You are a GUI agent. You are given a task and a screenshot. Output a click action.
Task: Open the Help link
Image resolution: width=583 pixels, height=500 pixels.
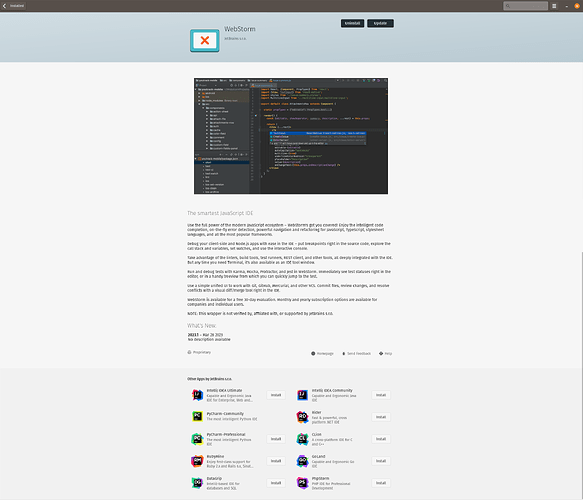[385, 353]
